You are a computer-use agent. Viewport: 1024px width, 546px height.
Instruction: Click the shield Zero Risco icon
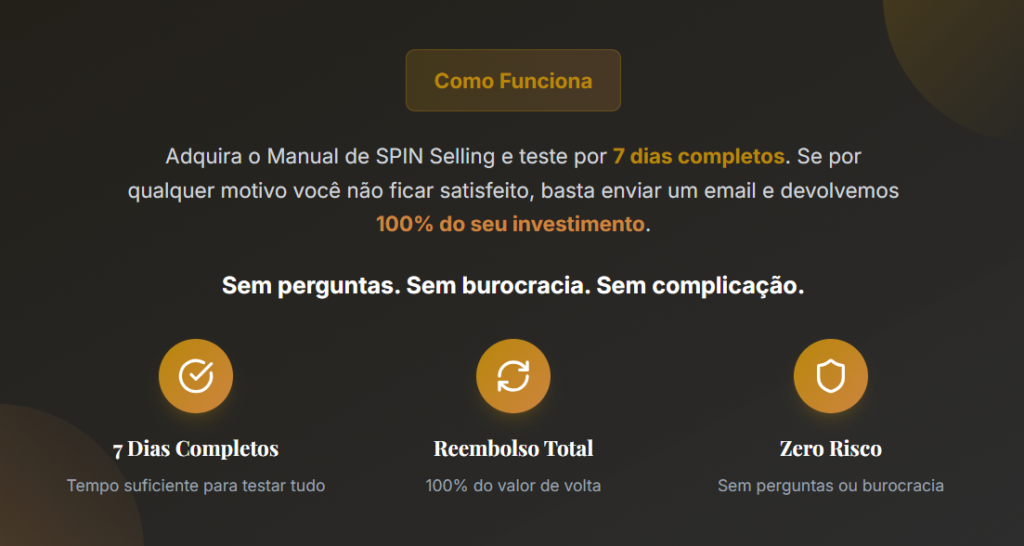coord(830,376)
